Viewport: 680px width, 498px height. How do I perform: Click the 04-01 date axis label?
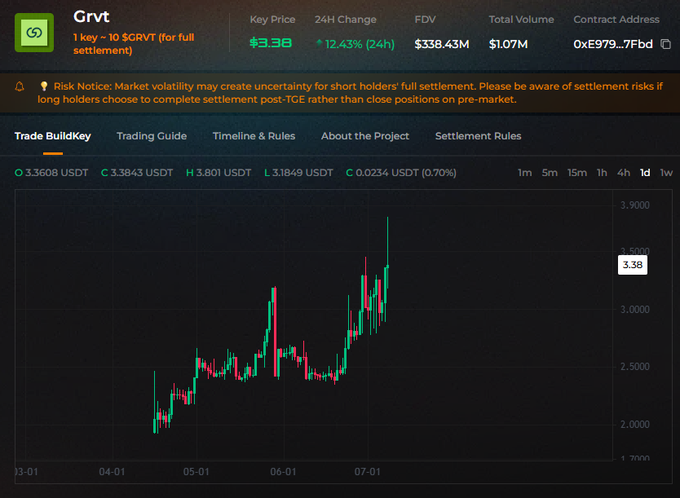112,472
